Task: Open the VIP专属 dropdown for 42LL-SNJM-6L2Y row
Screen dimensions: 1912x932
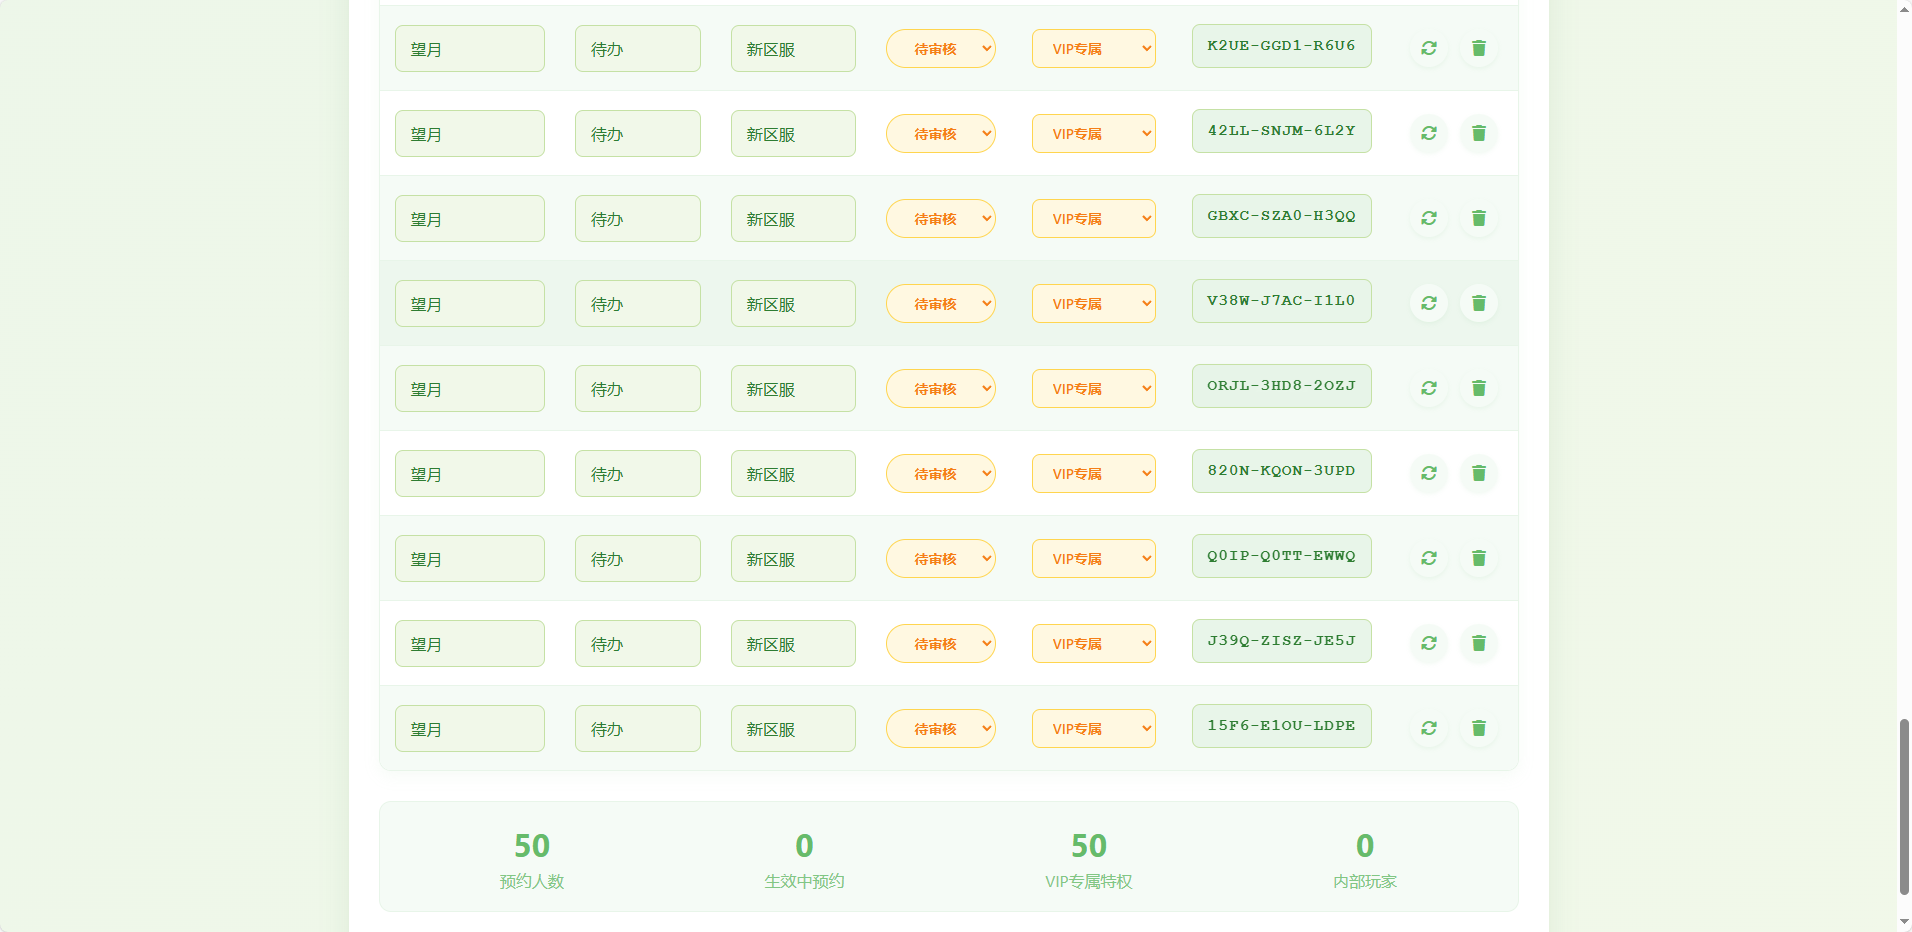Action: [1093, 133]
